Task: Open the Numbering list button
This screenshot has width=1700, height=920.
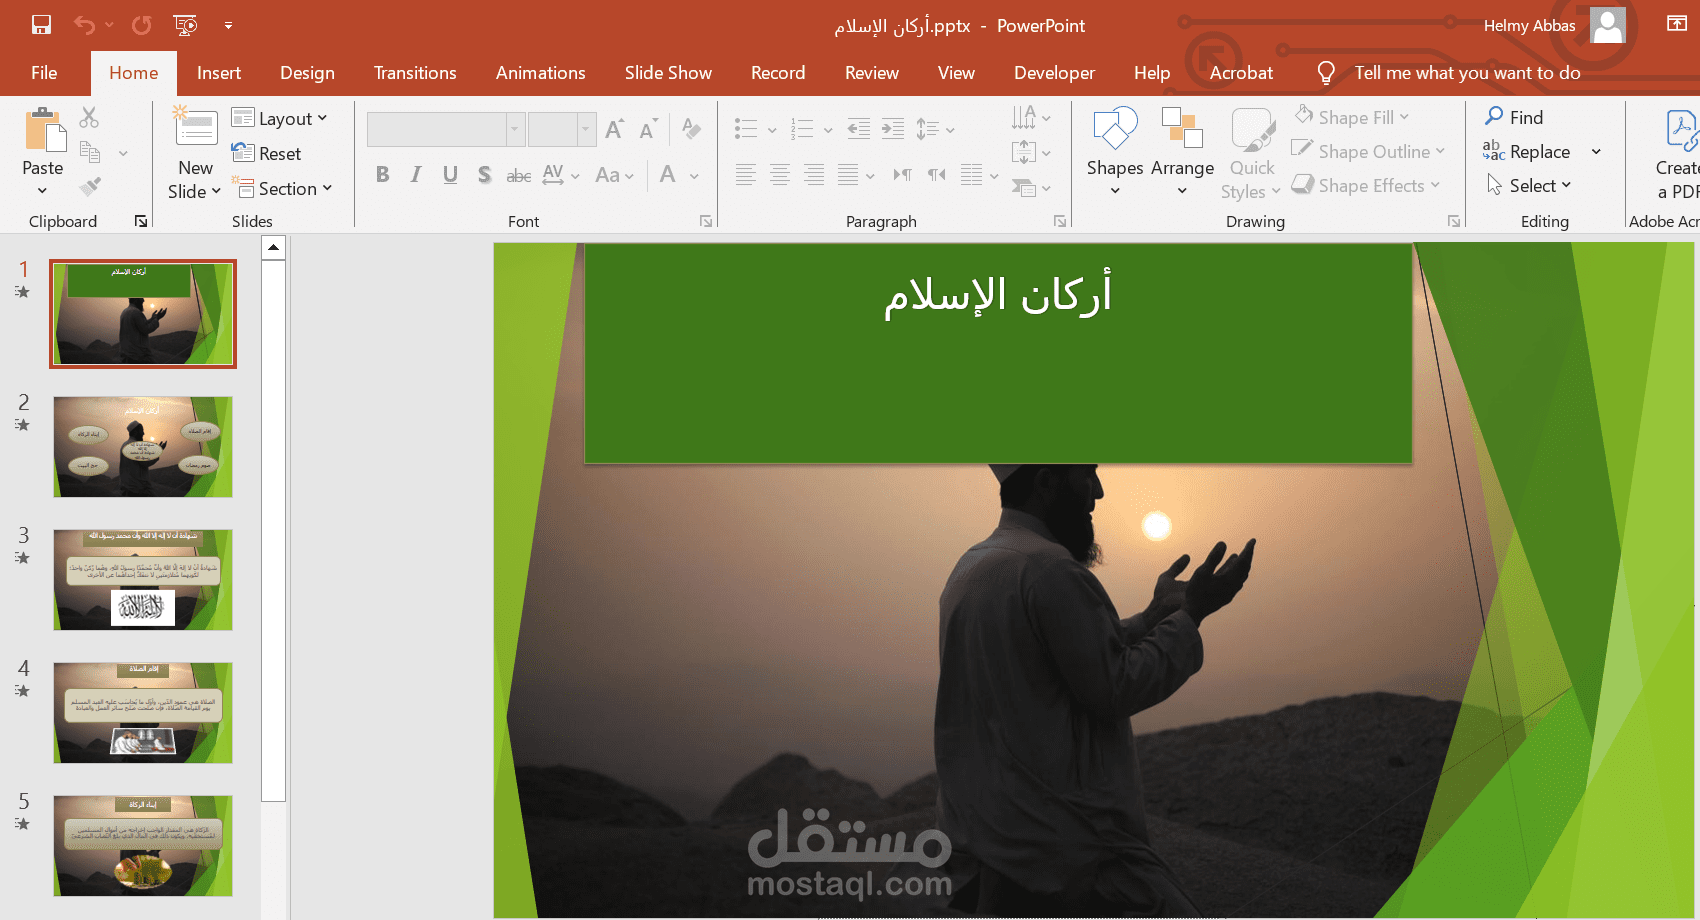Action: tap(802, 128)
